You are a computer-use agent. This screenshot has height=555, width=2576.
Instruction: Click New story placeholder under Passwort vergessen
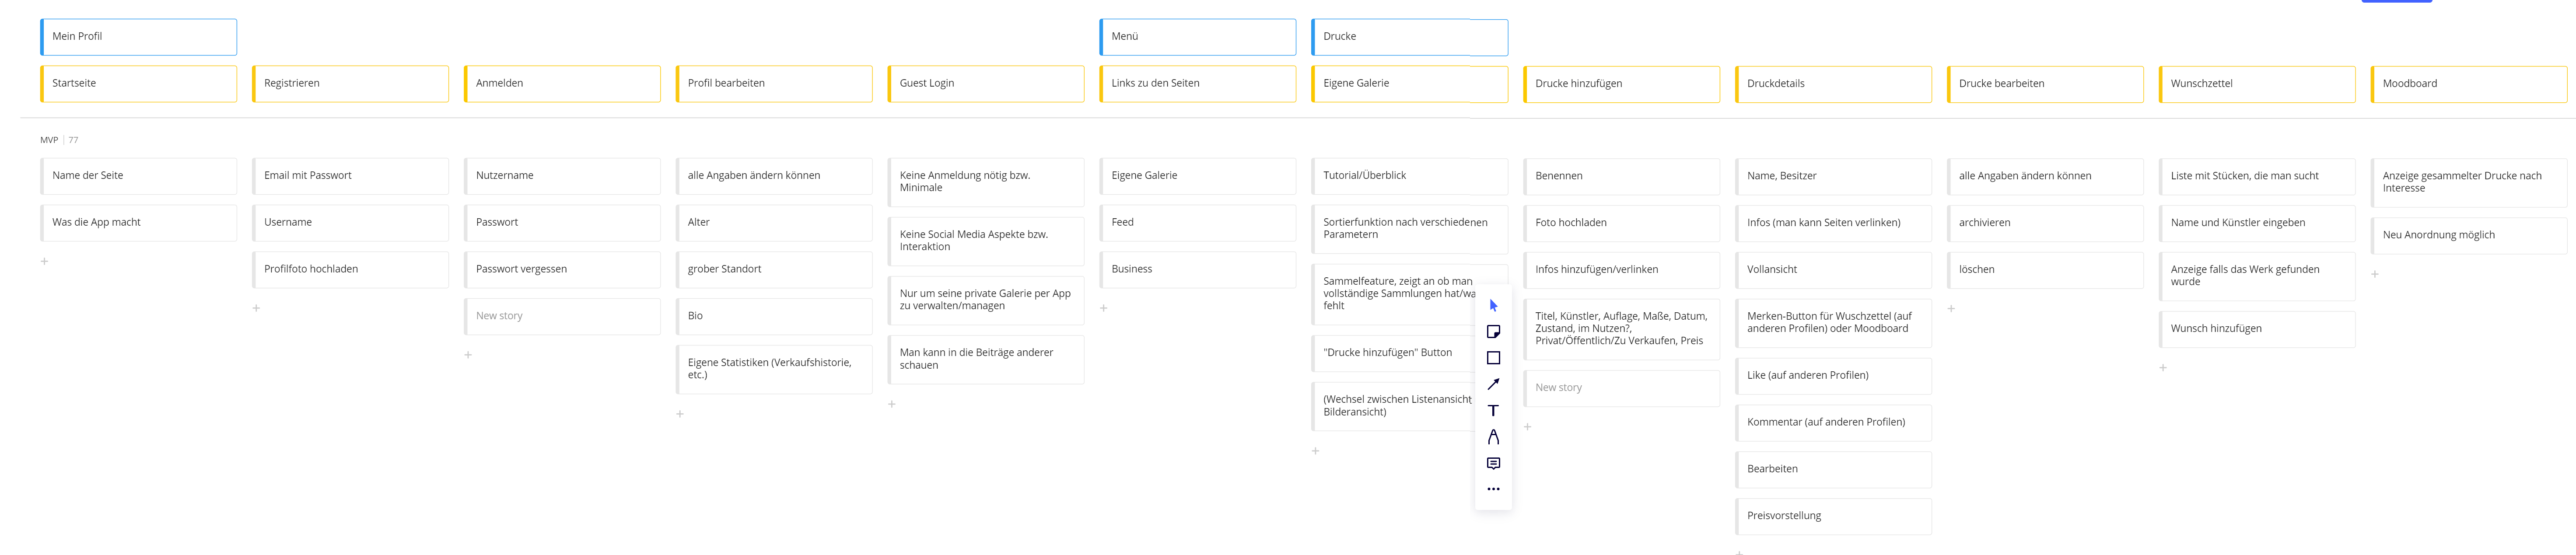point(562,316)
